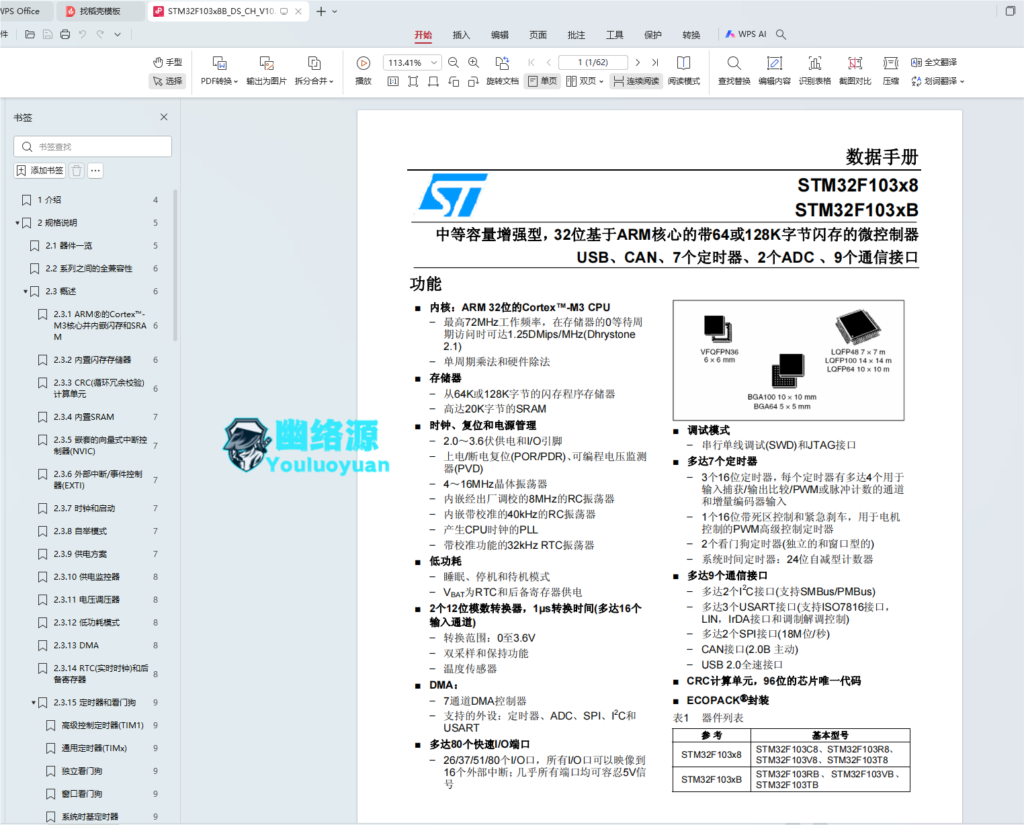Open the bookmark panel more options (…)
Image resolution: width=1024 pixels, height=825 pixels.
click(95, 170)
